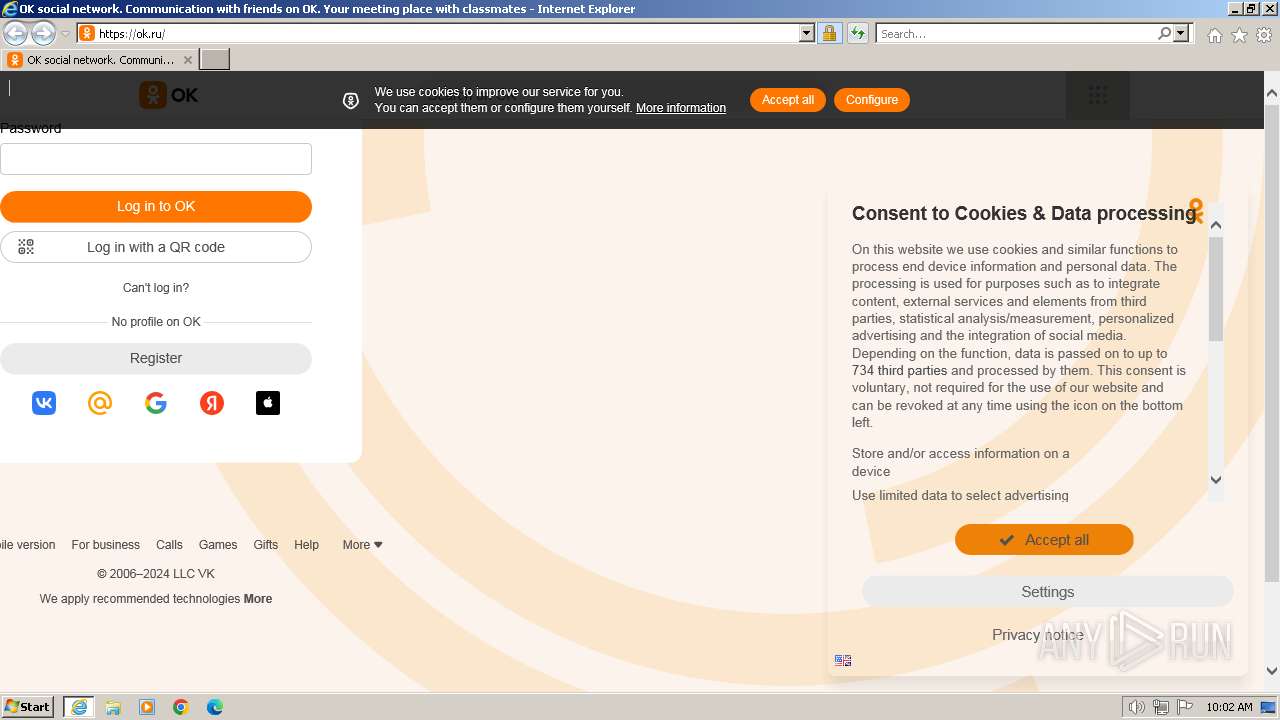The width and height of the screenshot is (1280, 720).
Task: Open the Help footer link
Action: pyautogui.click(x=306, y=545)
